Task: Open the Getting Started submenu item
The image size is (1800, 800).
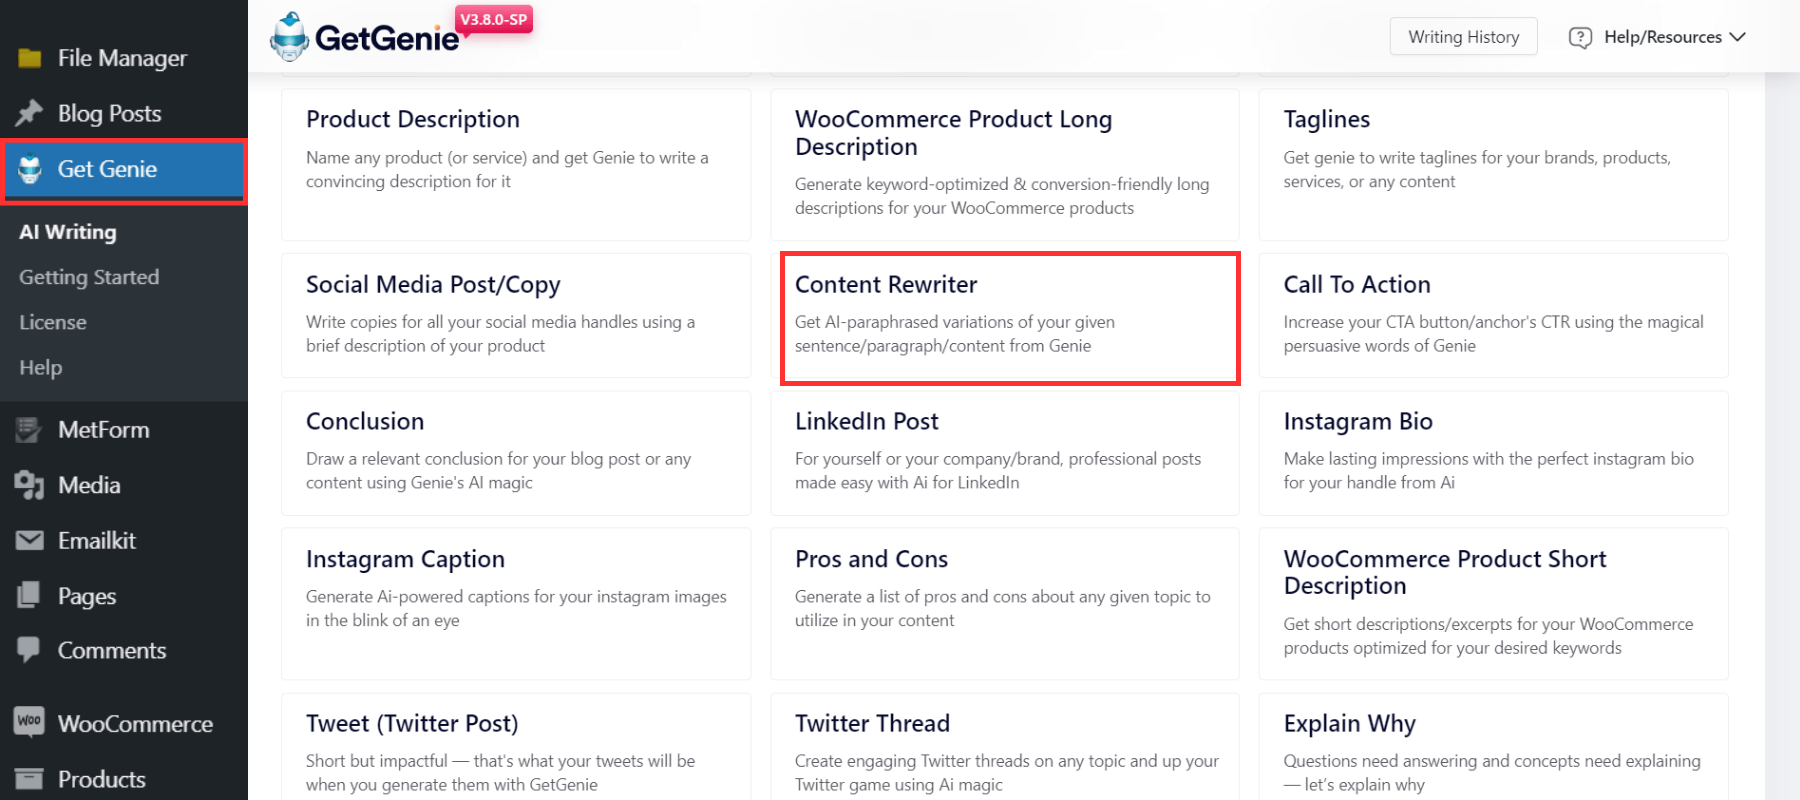Action: [89, 277]
